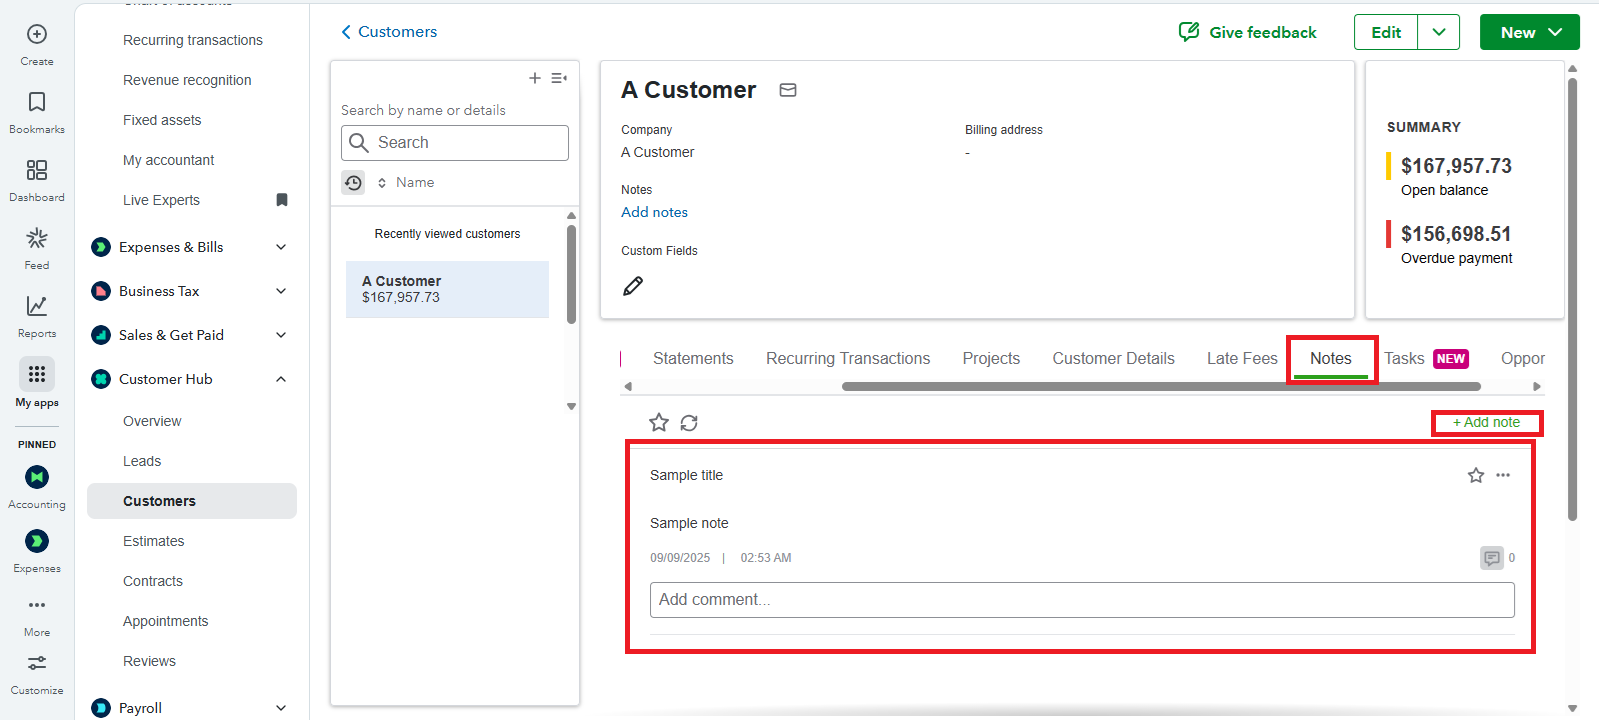Click the horizontal tabs scrollbar
The image size is (1599, 720).
[1160, 387]
